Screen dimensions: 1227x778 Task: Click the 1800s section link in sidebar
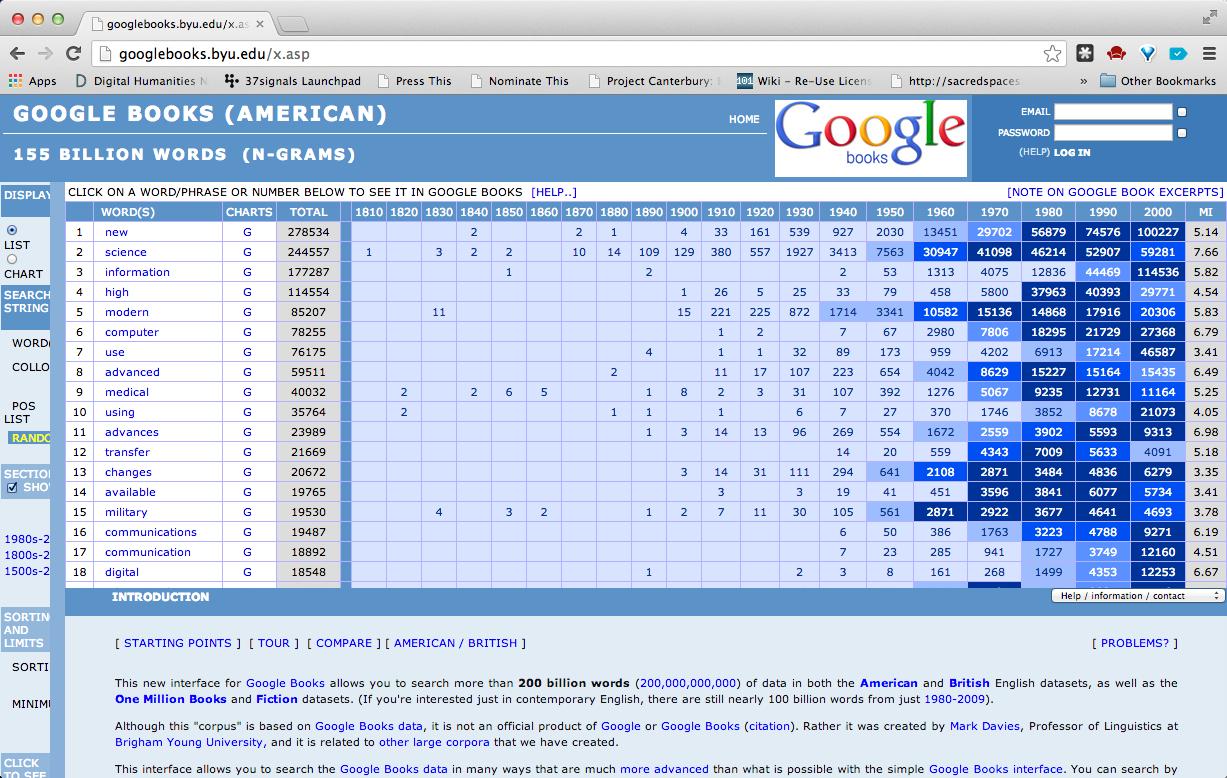click(x=26, y=555)
